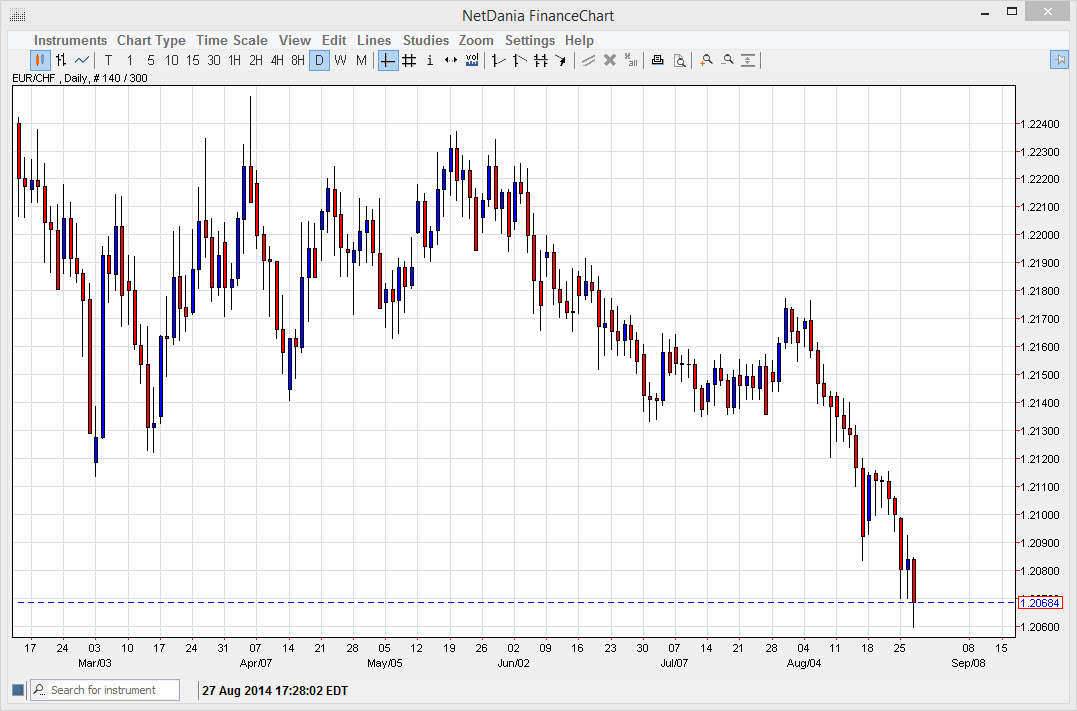This screenshot has height=711, width=1077.
Task: Click the zoom in magnifier icon
Action: tap(706, 60)
